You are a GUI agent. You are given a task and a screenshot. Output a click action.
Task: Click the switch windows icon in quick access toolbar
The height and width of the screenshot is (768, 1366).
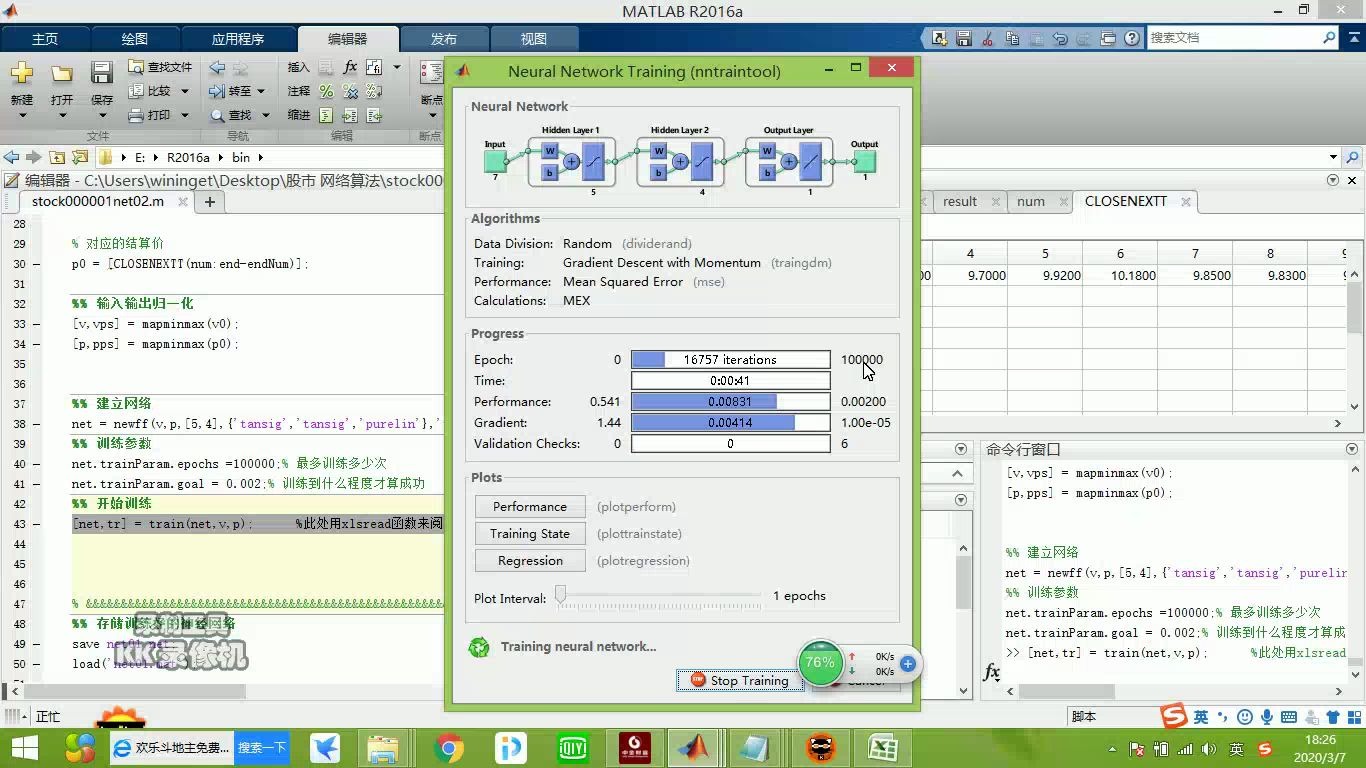pyautogui.click(x=1108, y=38)
